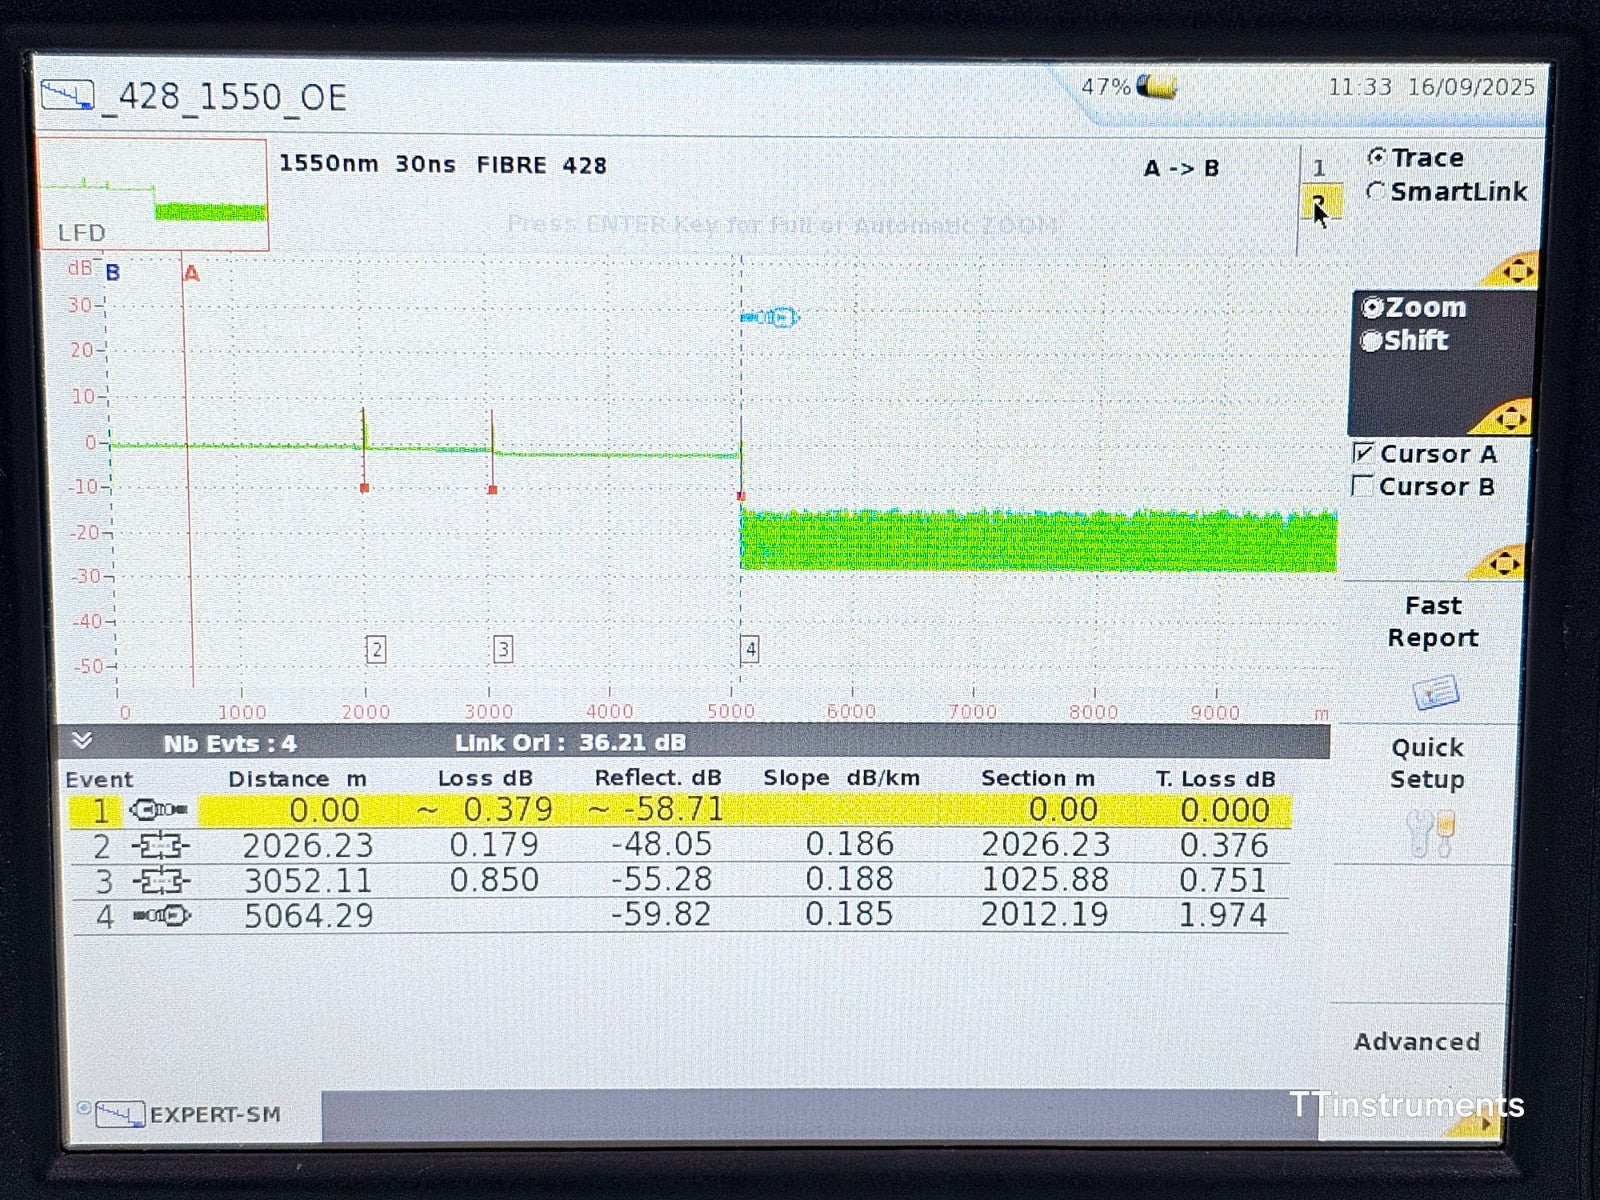Select the Shift mode option

(1372, 341)
